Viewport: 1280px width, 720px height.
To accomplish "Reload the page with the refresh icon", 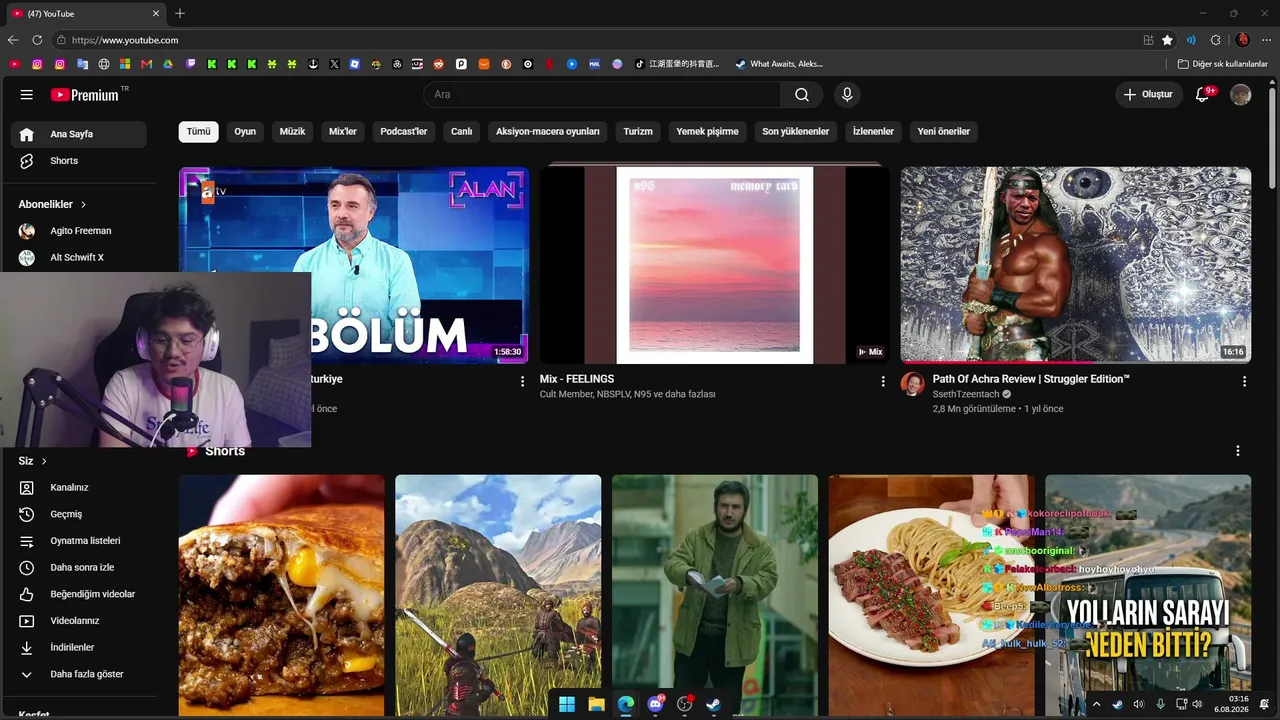I will 37,40.
